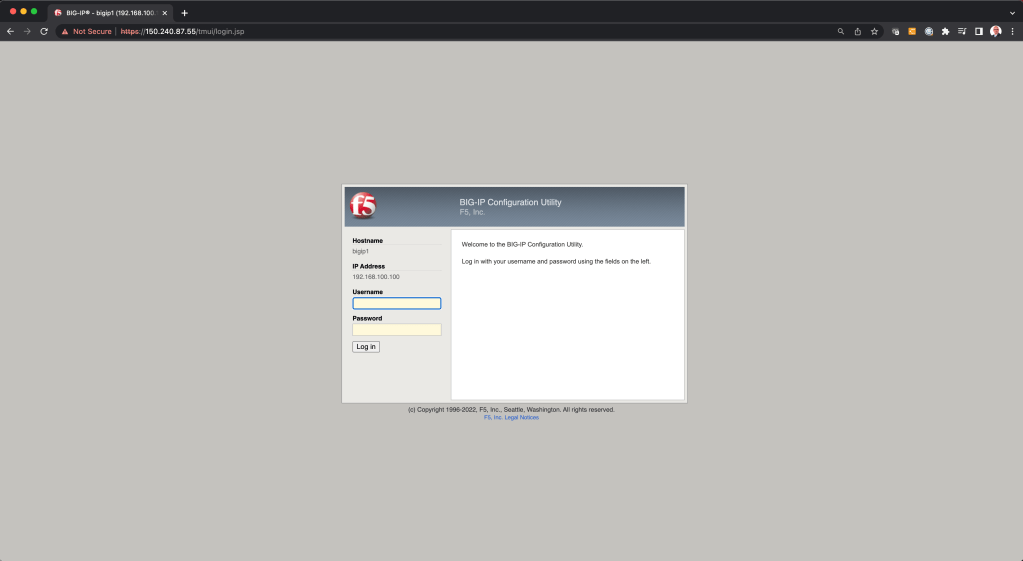The image size is (1023, 561).
Task: Open the media controls playlist icon
Action: [x=962, y=31]
